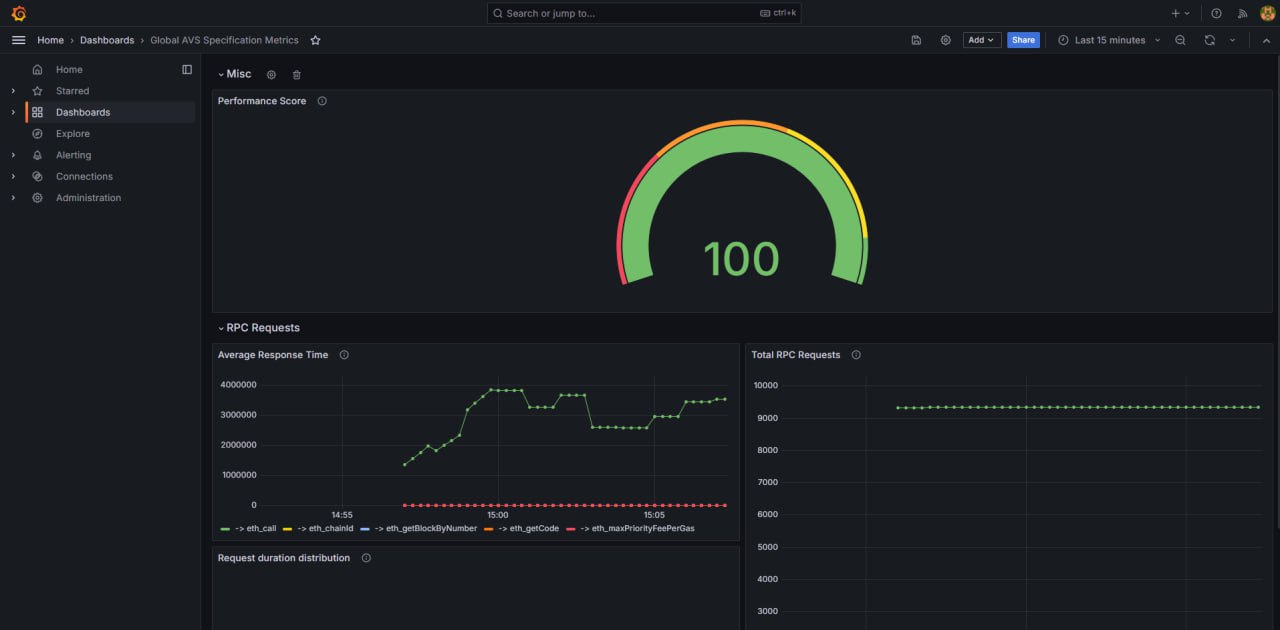This screenshot has height=630, width=1280.
Task: Open Explore in the sidebar
Action: tap(73, 134)
